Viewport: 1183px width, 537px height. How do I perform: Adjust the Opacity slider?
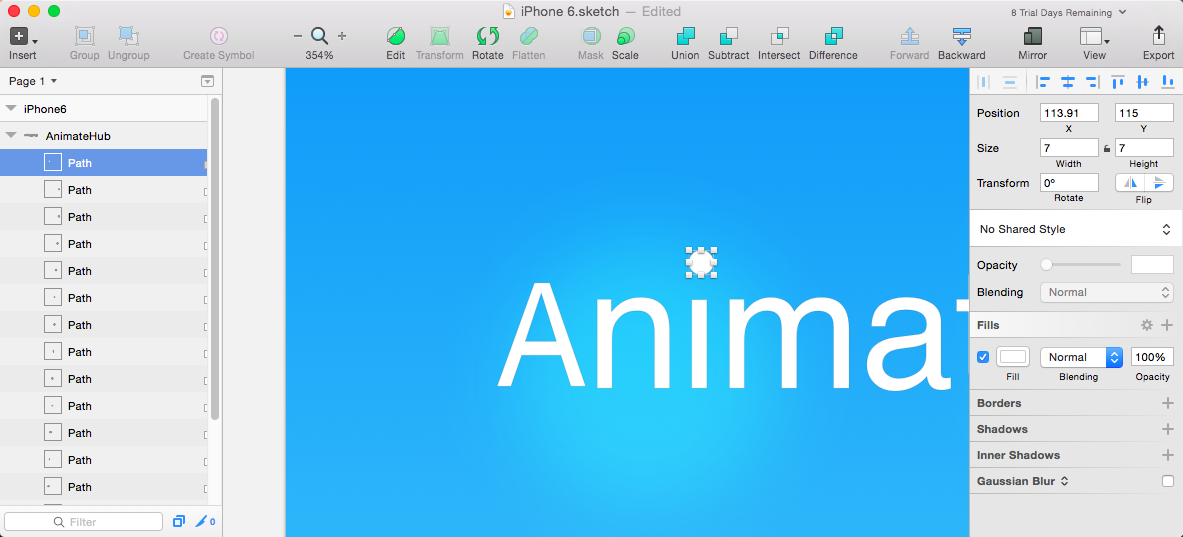point(1080,265)
